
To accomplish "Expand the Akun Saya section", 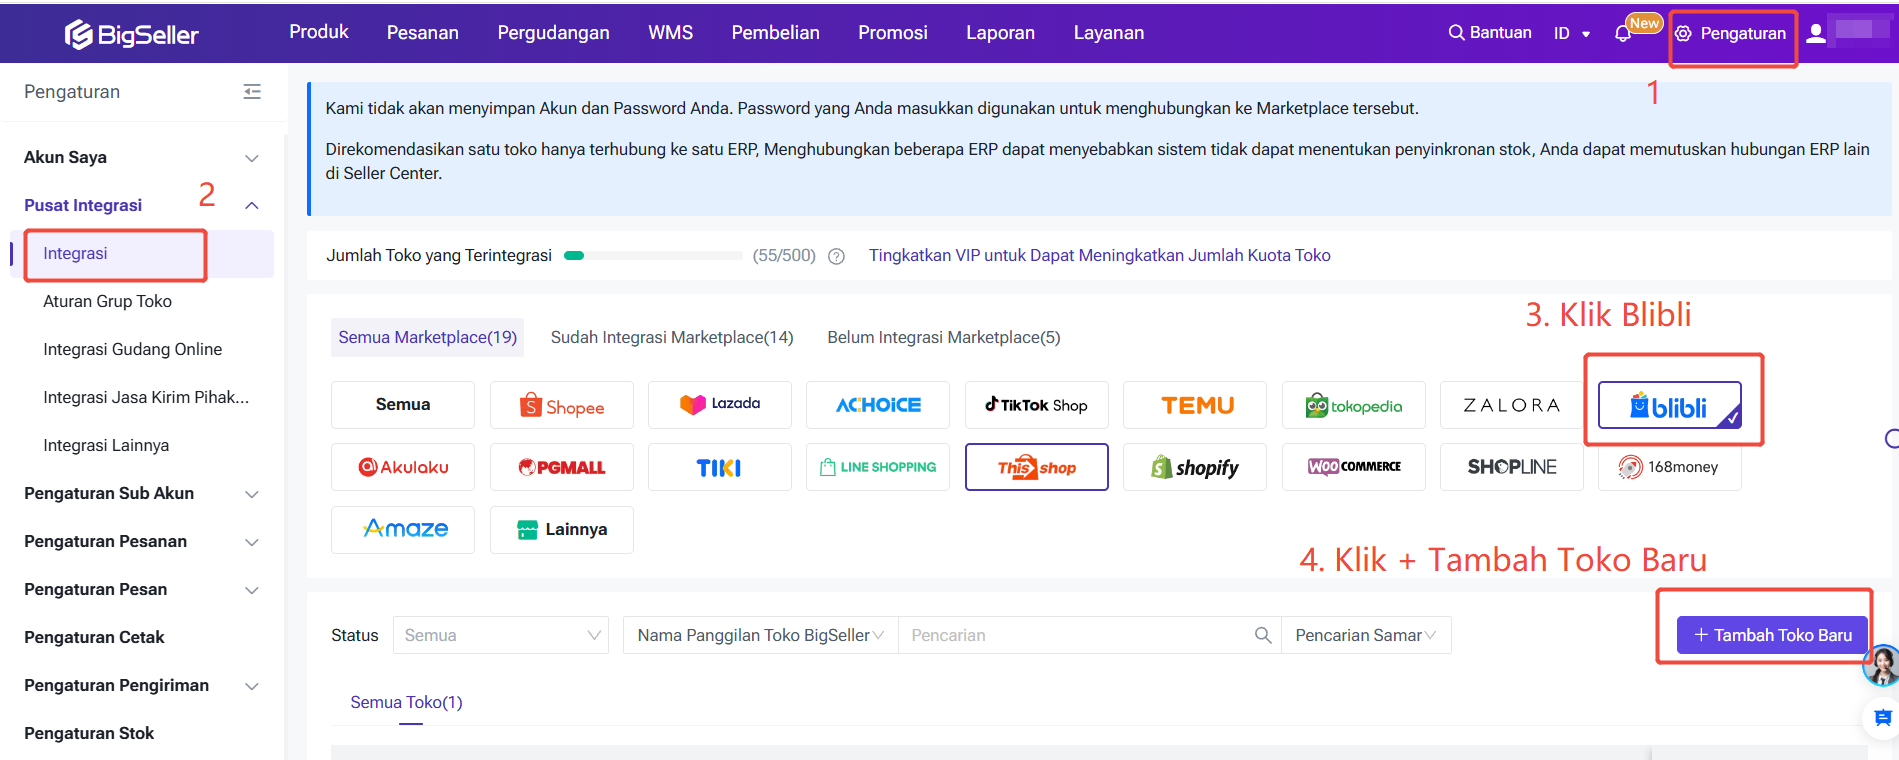I will point(252,158).
